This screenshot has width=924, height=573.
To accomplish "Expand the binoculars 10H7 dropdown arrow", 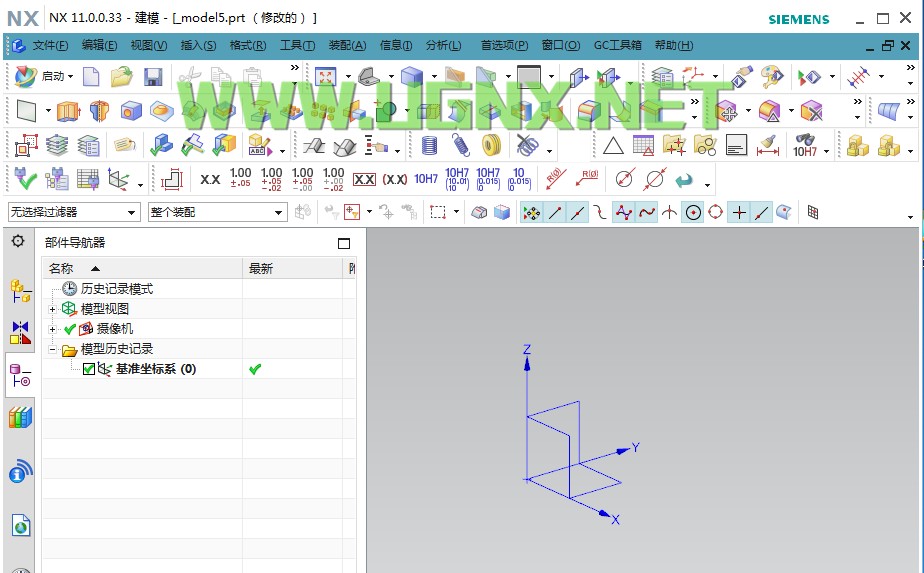I will [x=826, y=152].
